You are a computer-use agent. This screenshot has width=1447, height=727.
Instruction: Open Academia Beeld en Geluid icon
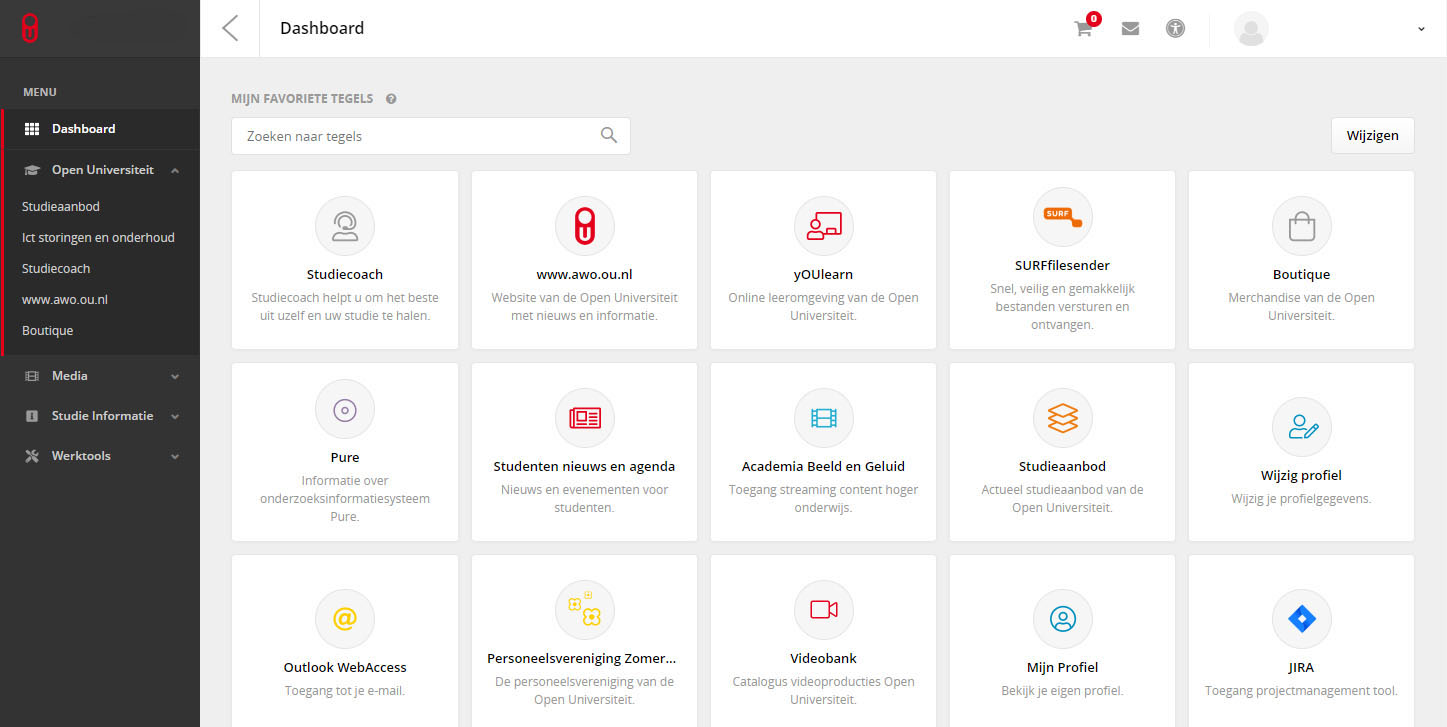coord(823,417)
